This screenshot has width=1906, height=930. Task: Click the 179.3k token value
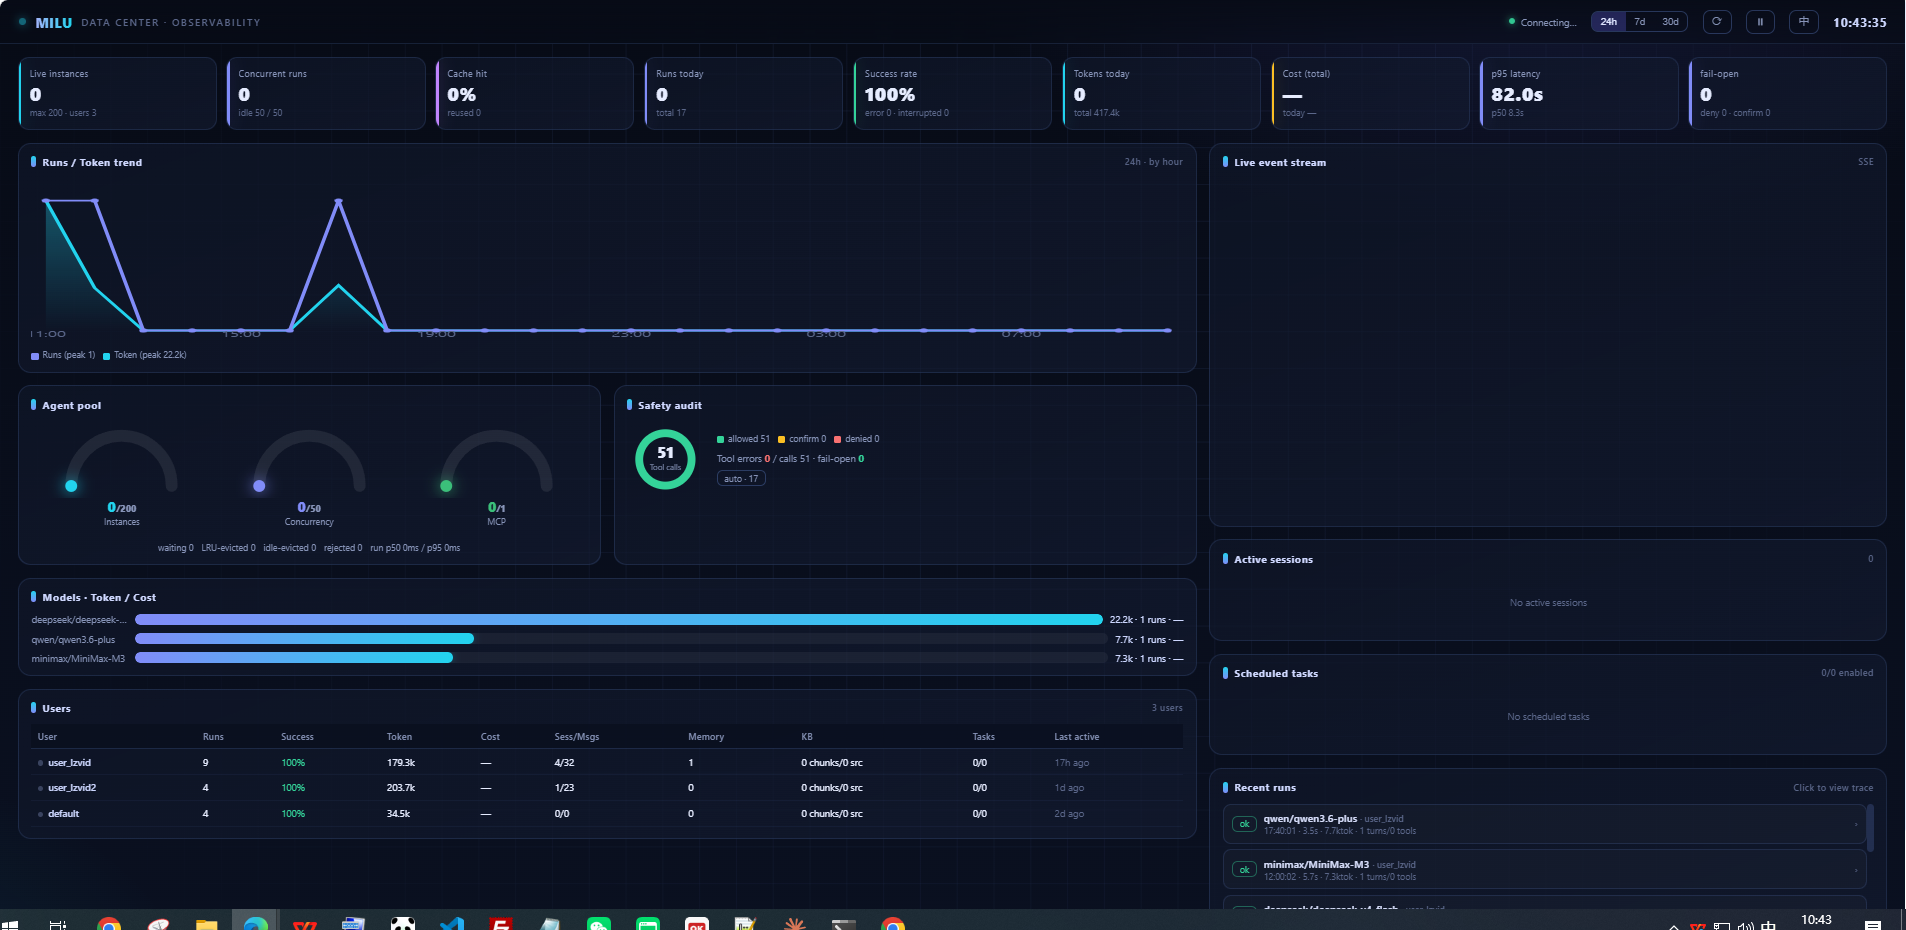pos(401,763)
